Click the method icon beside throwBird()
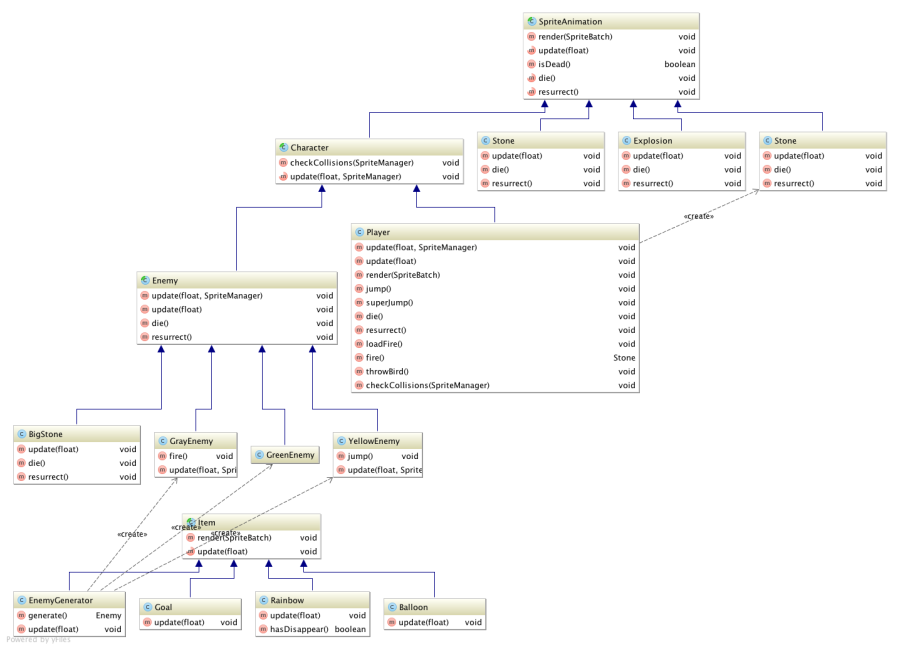 pos(359,371)
